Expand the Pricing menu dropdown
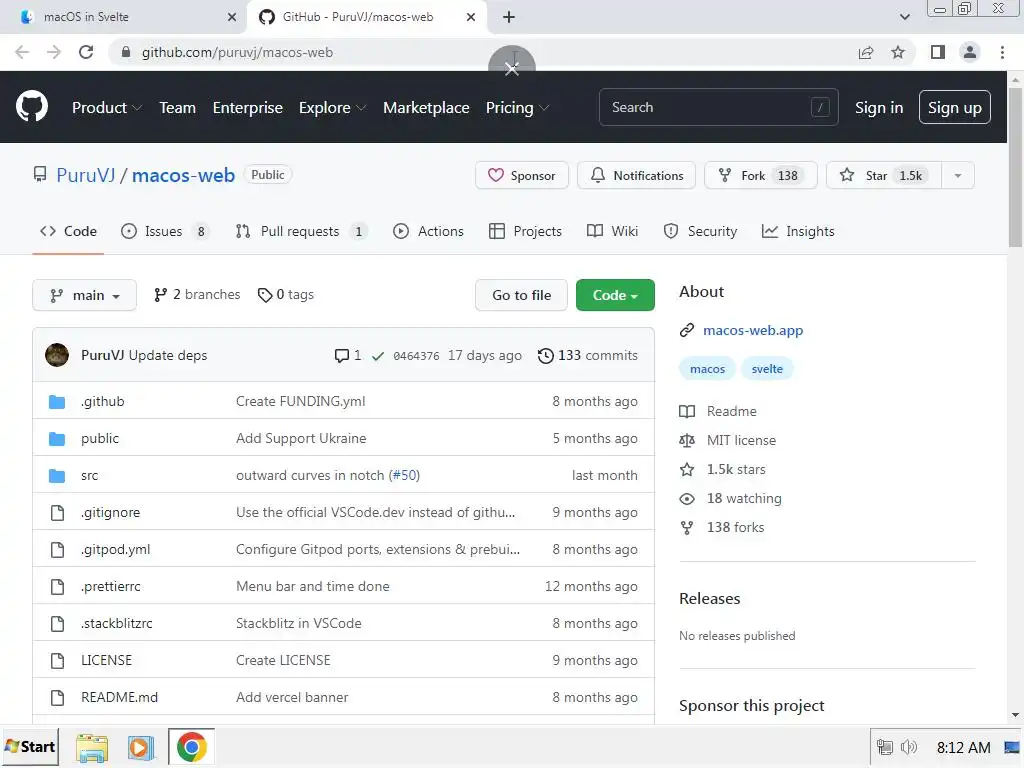This screenshot has width=1024, height=768. click(x=517, y=108)
